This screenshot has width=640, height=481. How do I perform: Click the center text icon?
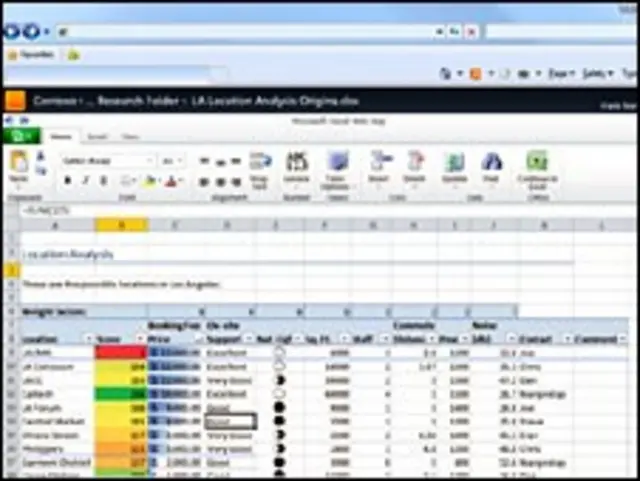pos(220,182)
